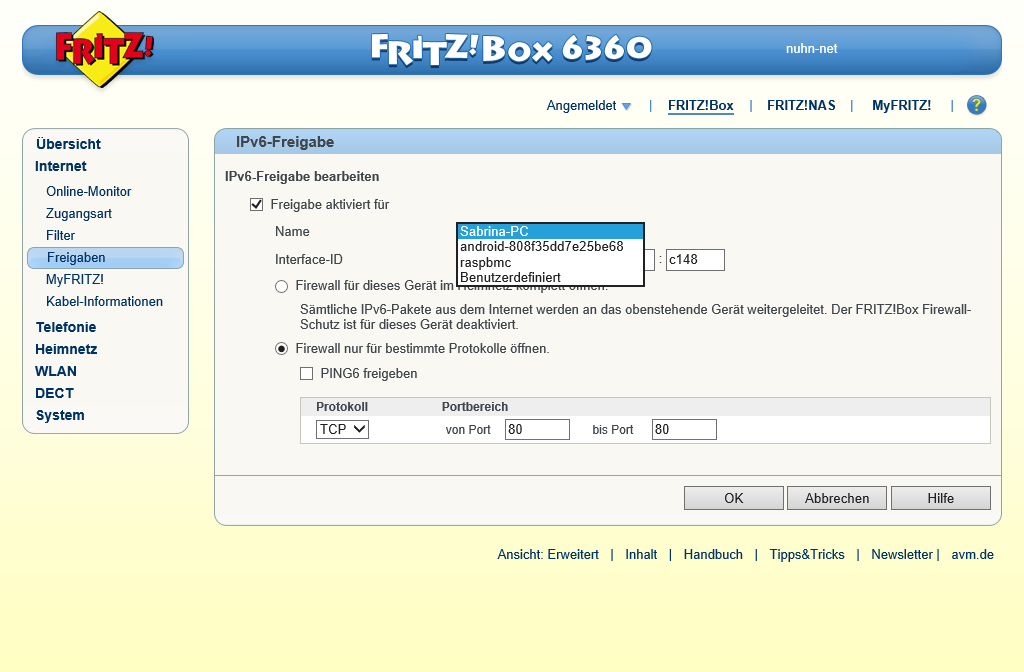This screenshot has height=672, width=1024.
Task: Open the Handbuch footer link
Action: tap(713, 554)
